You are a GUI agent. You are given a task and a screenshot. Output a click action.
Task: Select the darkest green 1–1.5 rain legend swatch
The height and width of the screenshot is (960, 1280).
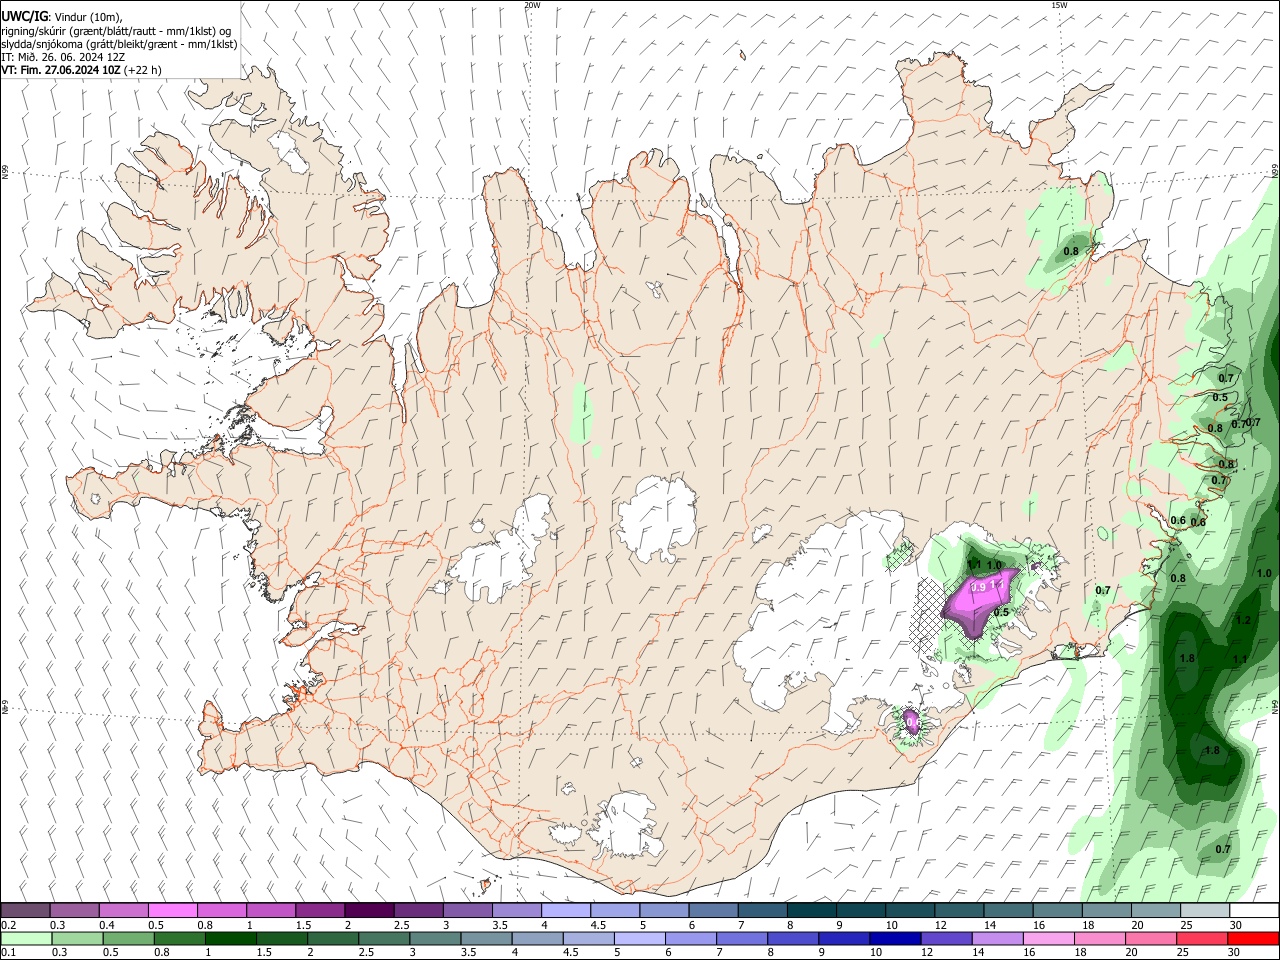(231, 939)
